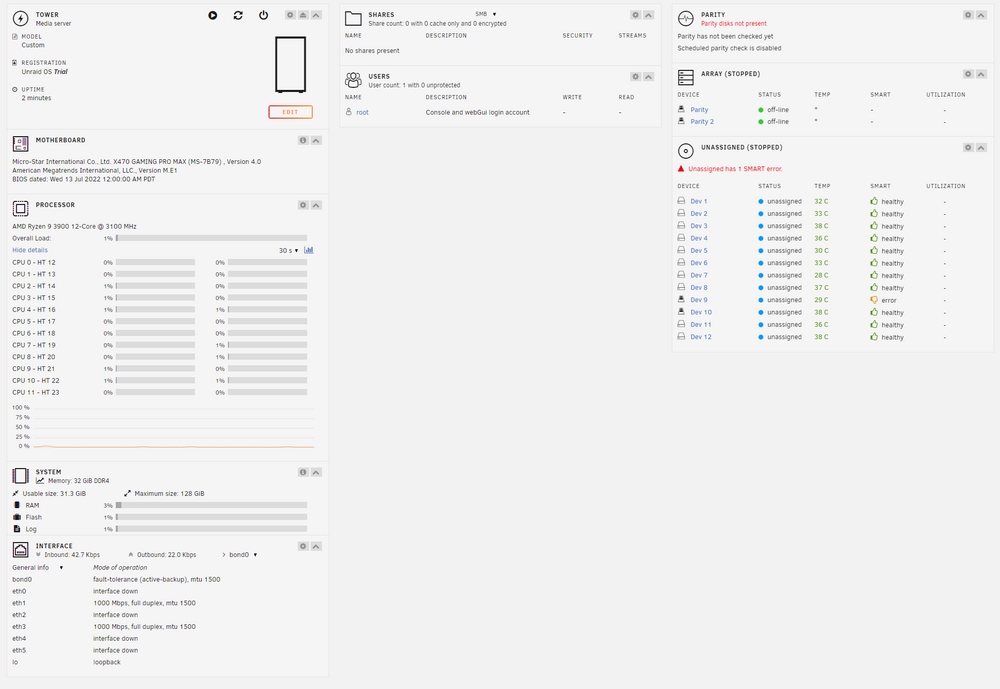This screenshot has height=689, width=1000.
Task: Collapse the Parity panel
Action: tap(981, 15)
